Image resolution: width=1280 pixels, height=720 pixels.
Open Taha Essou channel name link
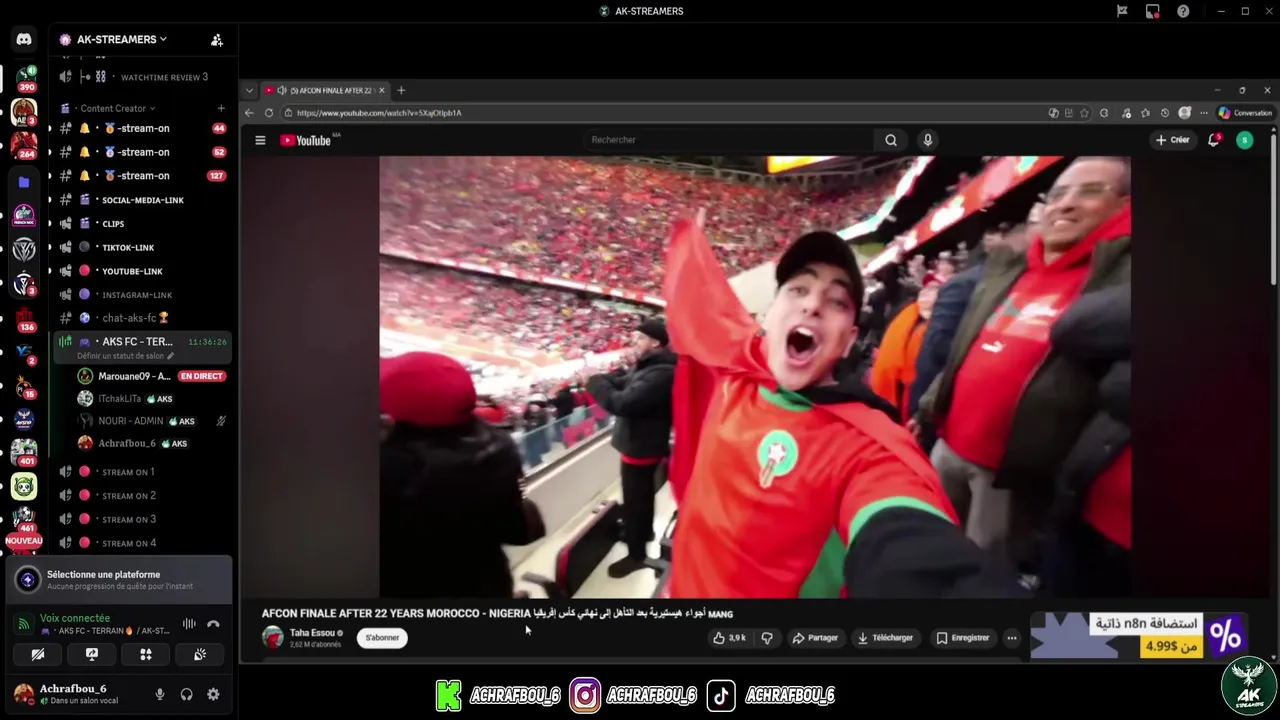pyautogui.click(x=312, y=633)
